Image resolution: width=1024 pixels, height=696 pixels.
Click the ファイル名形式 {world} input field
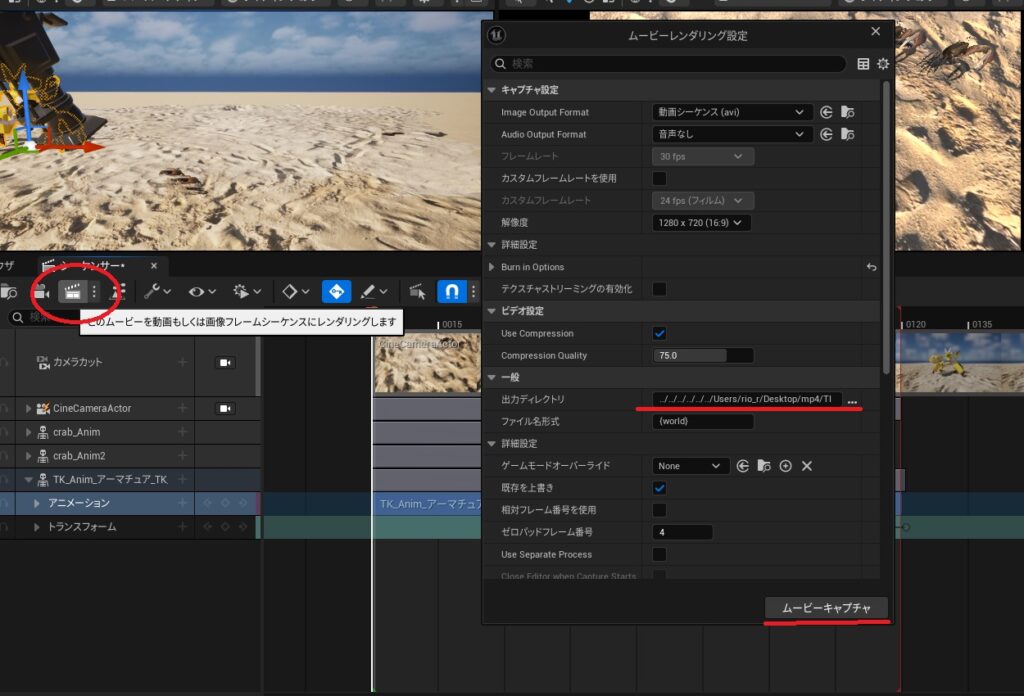coord(703,422)
